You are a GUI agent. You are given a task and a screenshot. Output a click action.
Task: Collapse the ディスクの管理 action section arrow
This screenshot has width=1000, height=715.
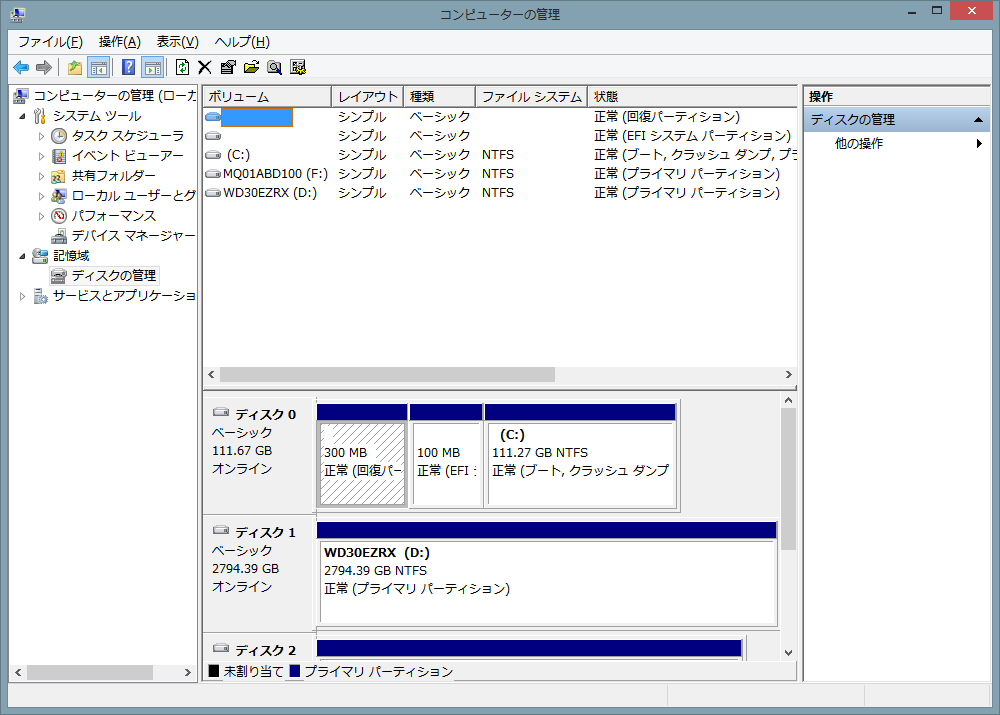pyautogui.click(x=978, y=120)
